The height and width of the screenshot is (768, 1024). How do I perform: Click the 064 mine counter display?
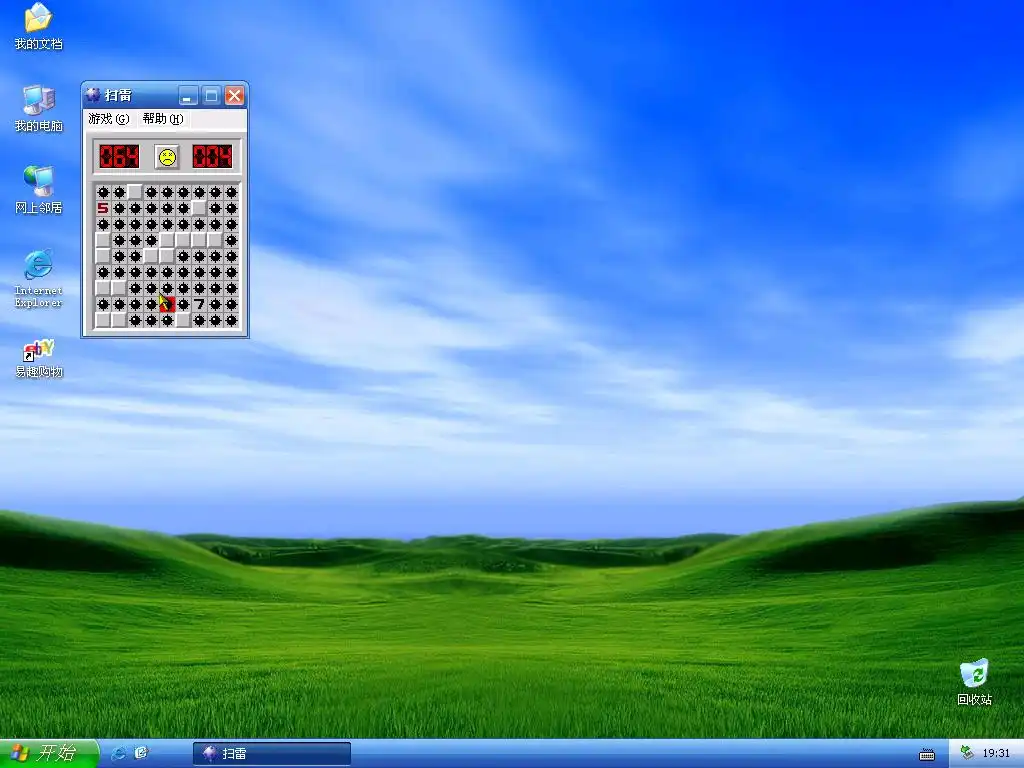120,157
